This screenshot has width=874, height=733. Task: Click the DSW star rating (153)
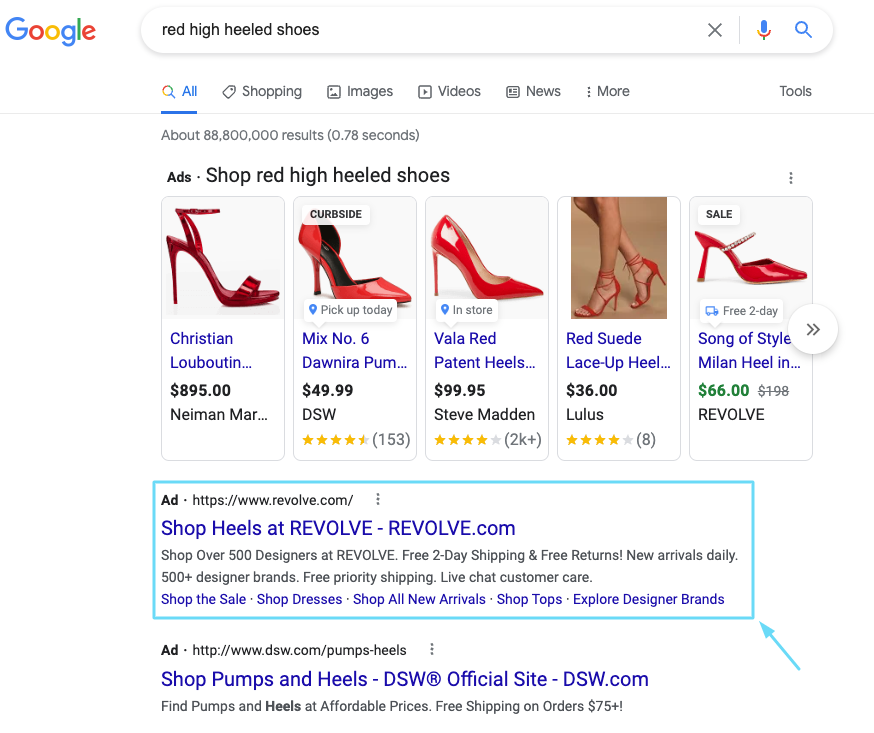point(356,440)
